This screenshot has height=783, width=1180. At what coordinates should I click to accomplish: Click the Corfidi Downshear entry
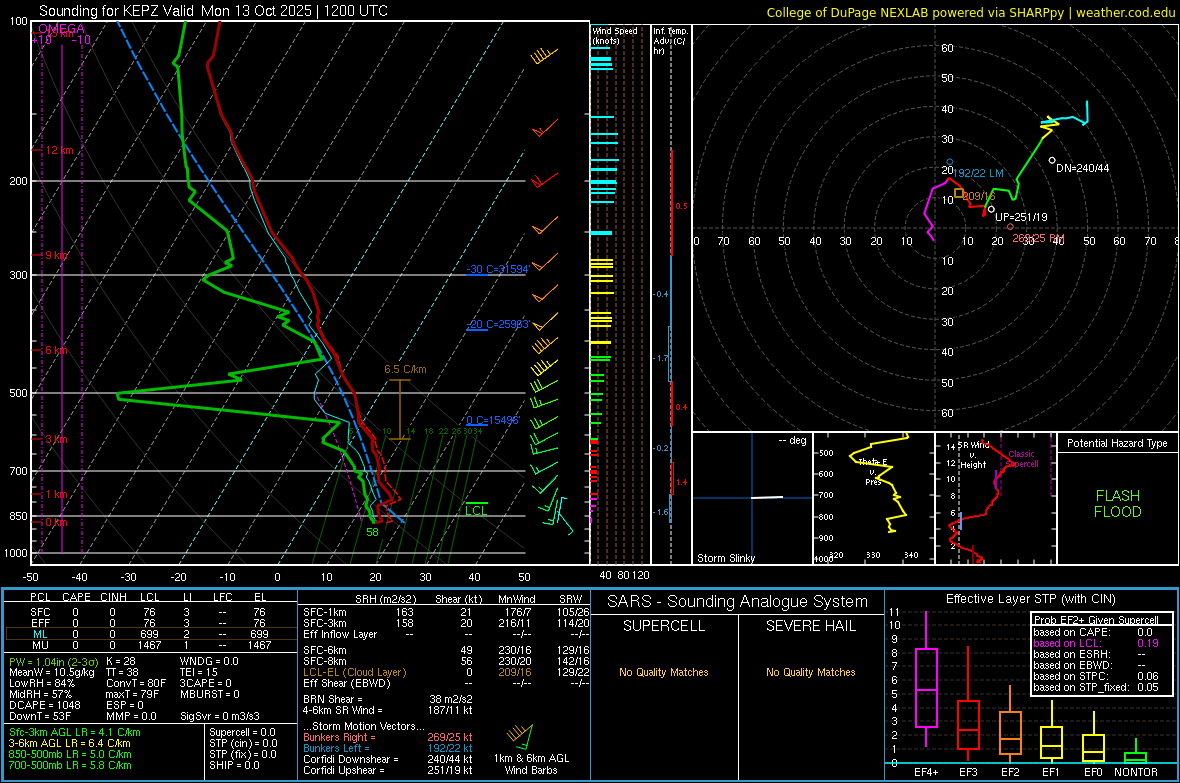388,759
